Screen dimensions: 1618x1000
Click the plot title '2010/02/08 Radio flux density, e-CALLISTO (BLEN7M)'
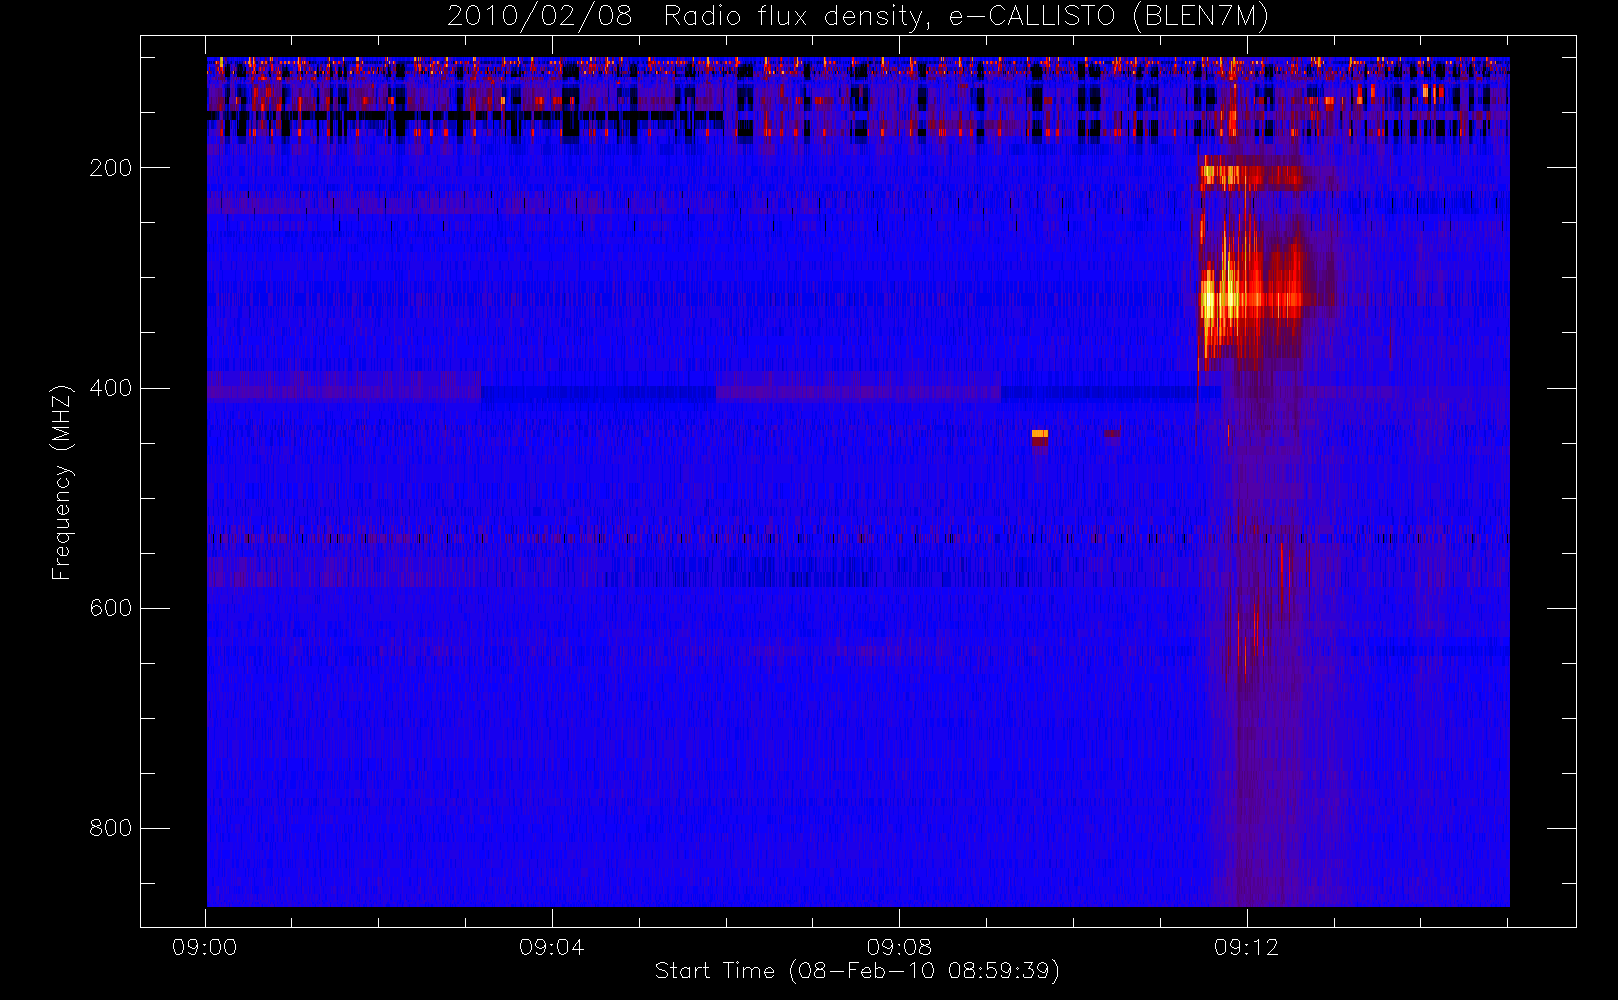click(857, 17)
